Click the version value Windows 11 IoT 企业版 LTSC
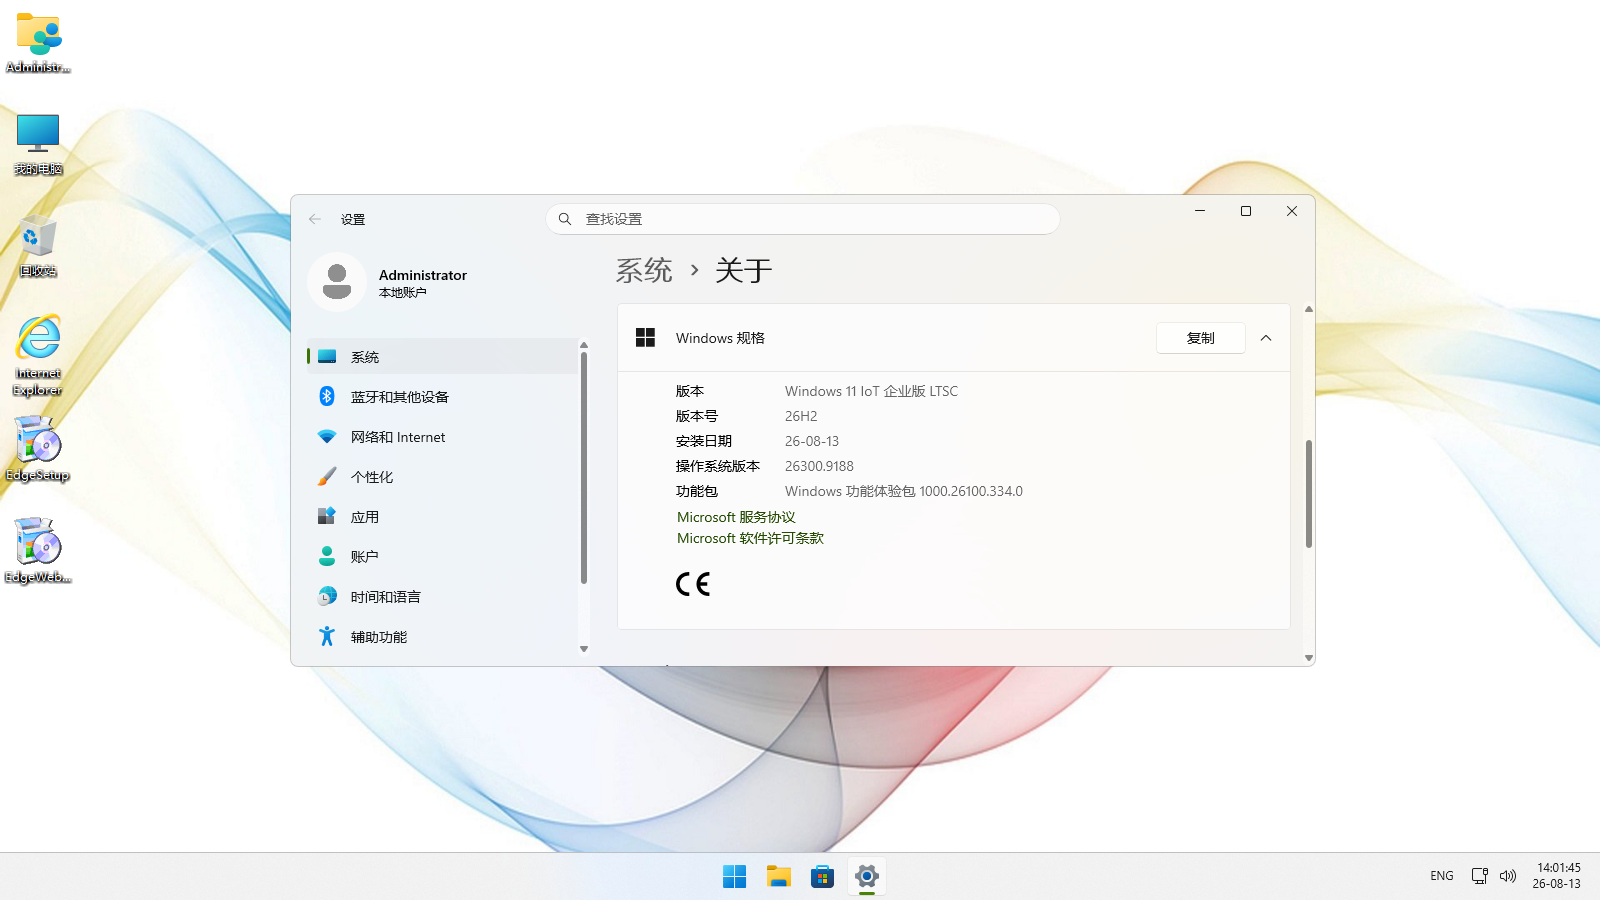 point(871,391)
